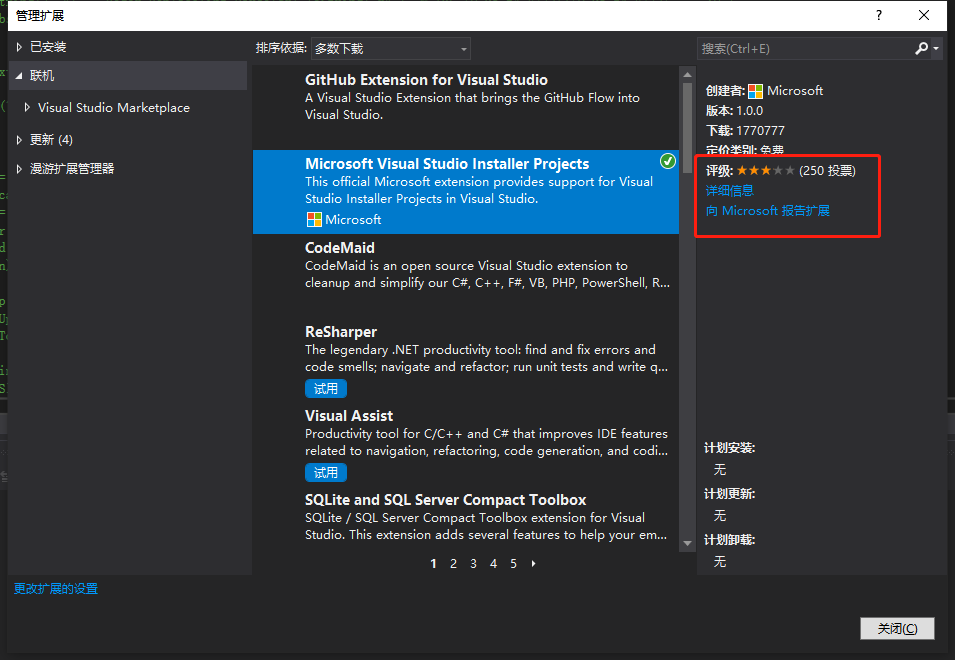Go to results page 3
Viewport: 955px width, 660px height.
pos(473,564)
